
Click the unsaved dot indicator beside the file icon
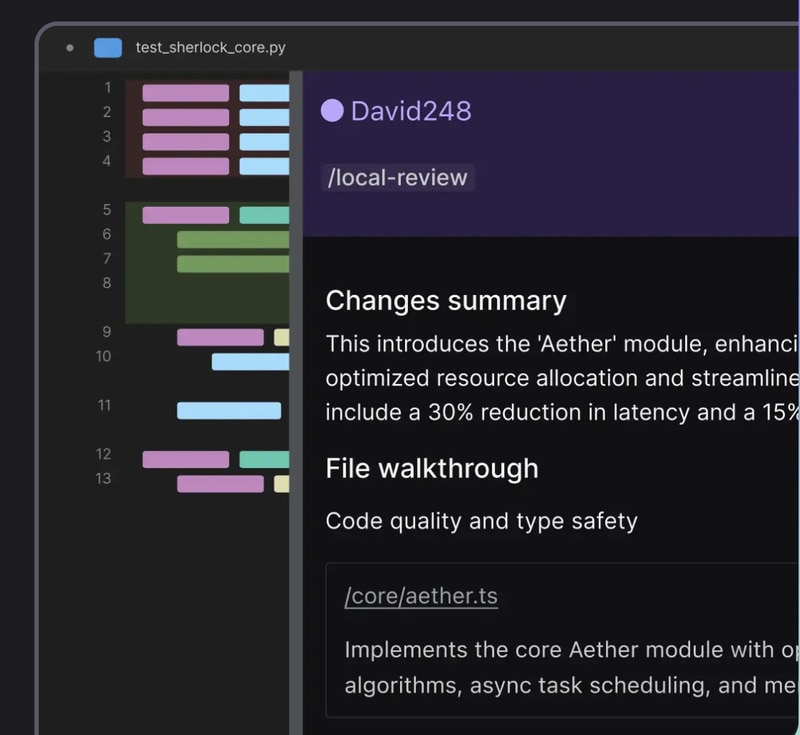click(69, 47)
